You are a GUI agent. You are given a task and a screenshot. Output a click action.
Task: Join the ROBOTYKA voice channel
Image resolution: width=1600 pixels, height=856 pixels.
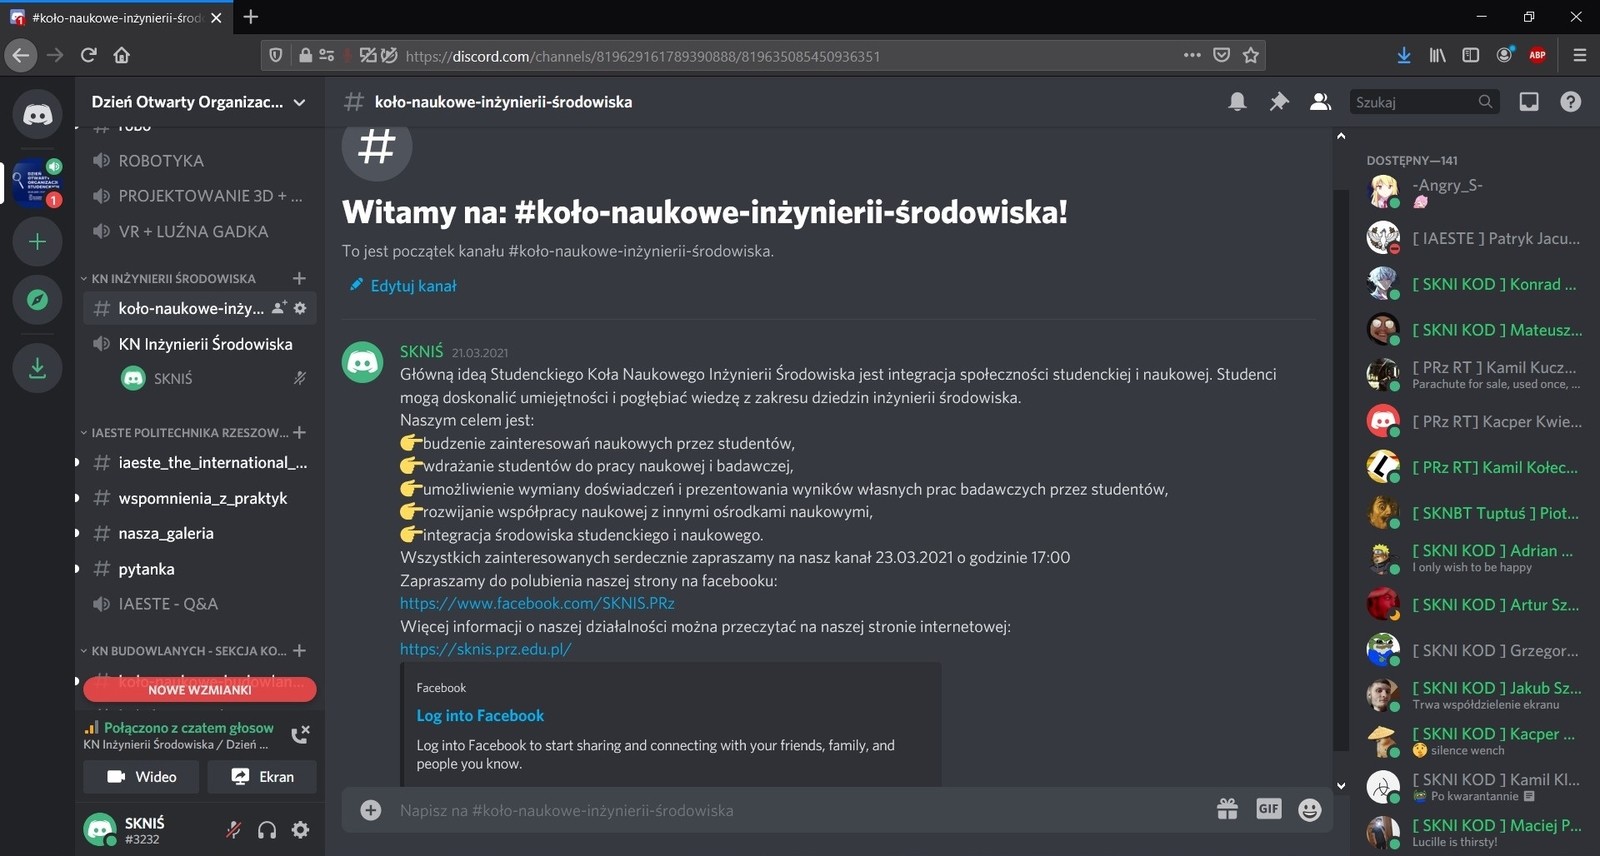coord(161,161)
